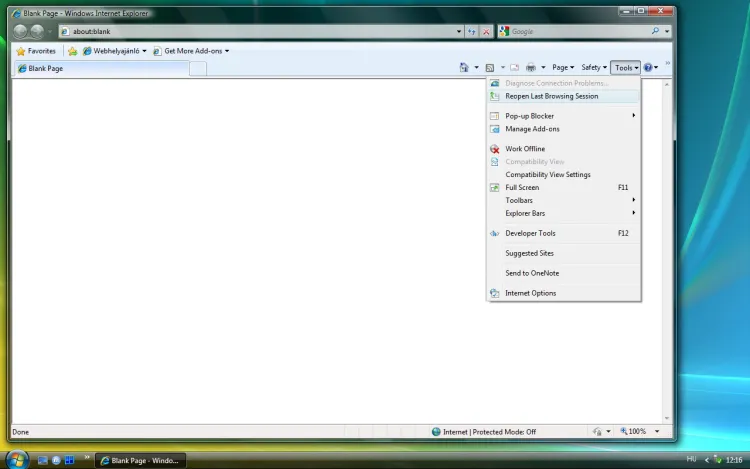
Task: Click the Add to Favorites Bar star icon
Action: click(x=72, y=51)
